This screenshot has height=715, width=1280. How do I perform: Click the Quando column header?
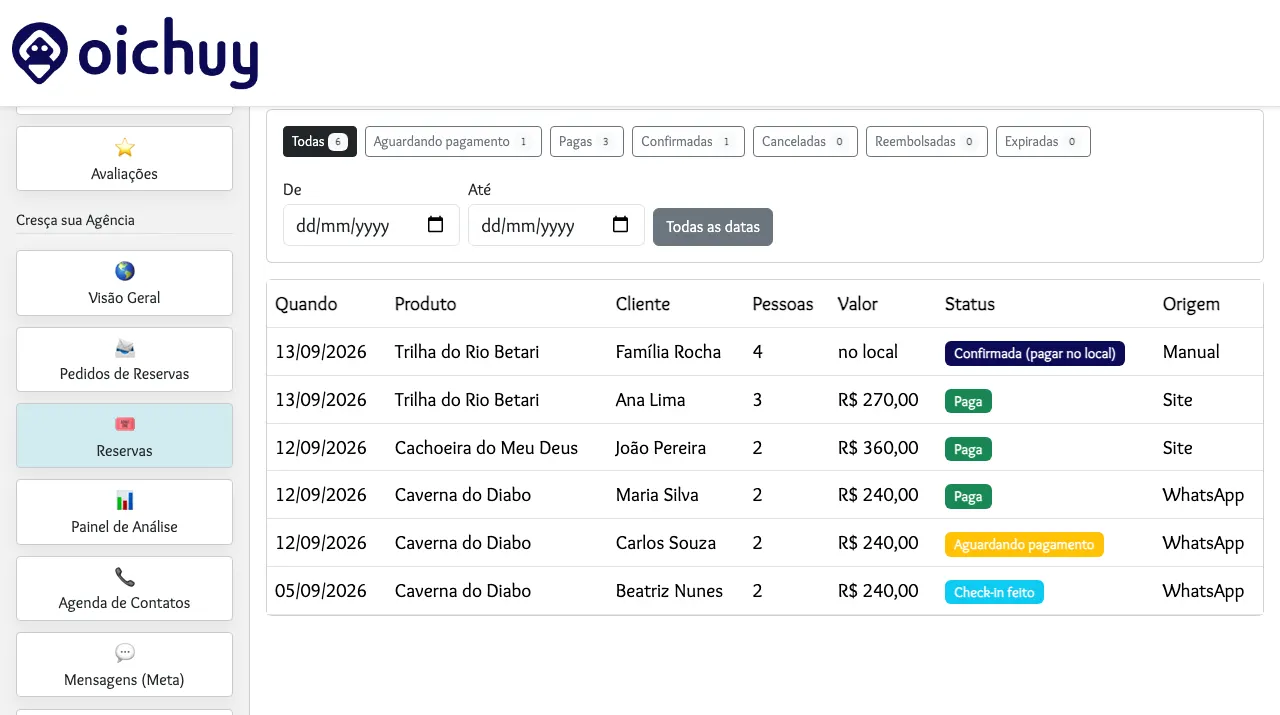306,304
